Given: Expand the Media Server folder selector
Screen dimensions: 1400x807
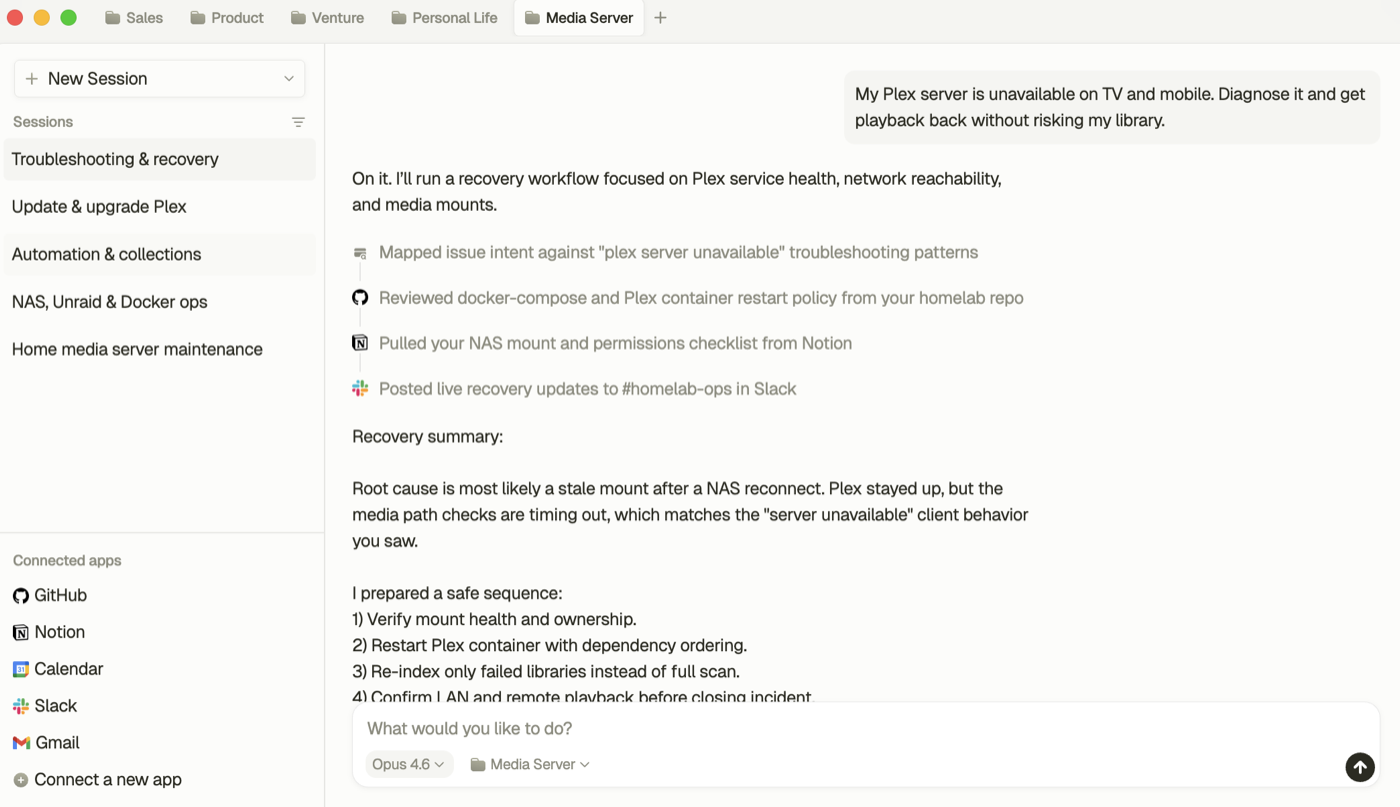Looking at the screenshot, I should [530, 764].
